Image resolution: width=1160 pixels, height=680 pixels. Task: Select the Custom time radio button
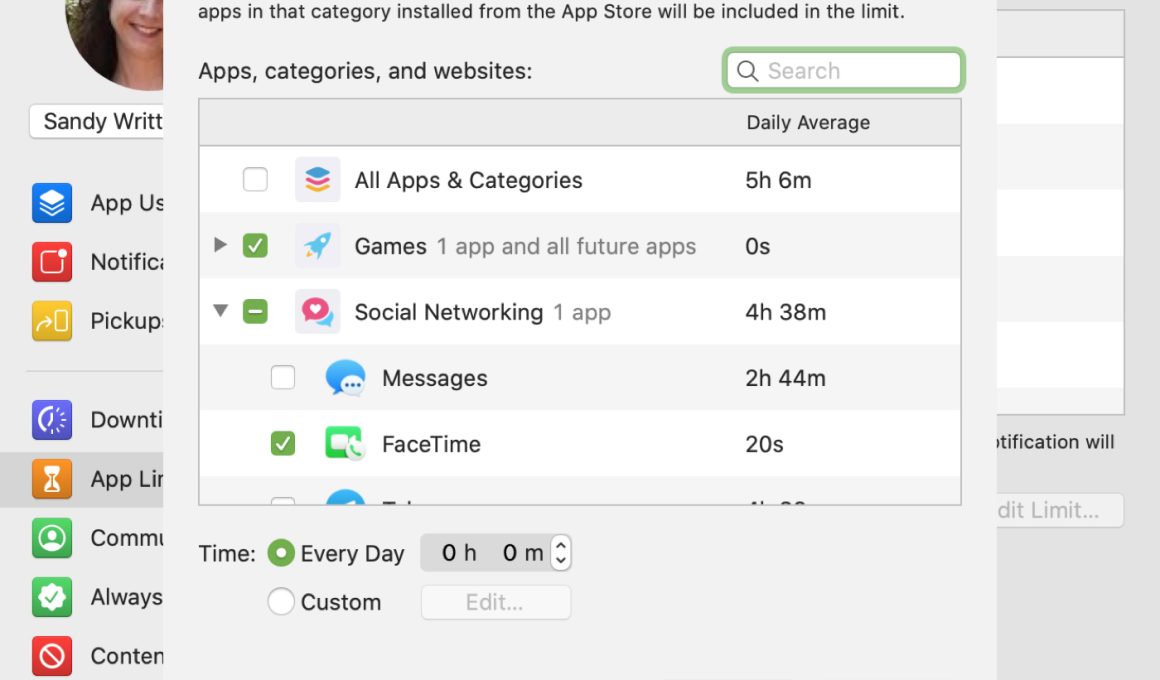(x=281, y=602)
